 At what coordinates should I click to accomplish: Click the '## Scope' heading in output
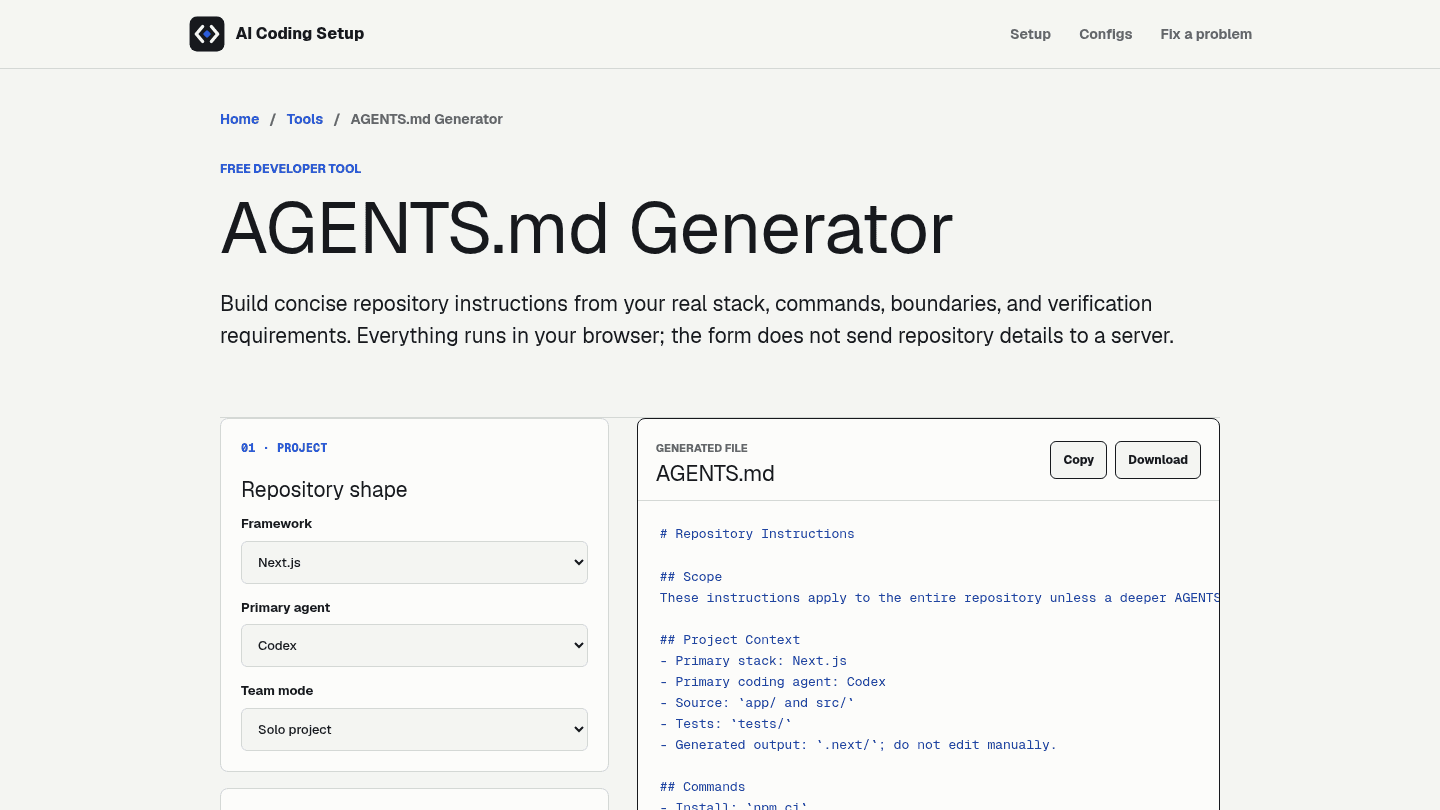(691, 577)
